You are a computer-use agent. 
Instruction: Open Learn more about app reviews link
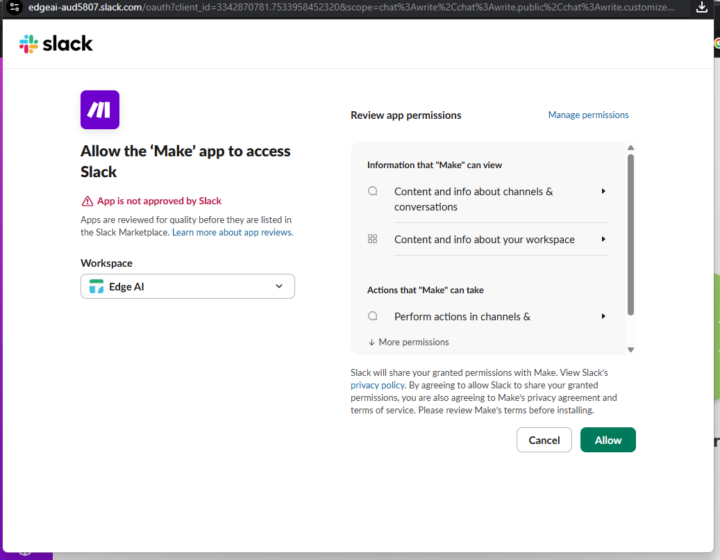click(x=232, y=232)
